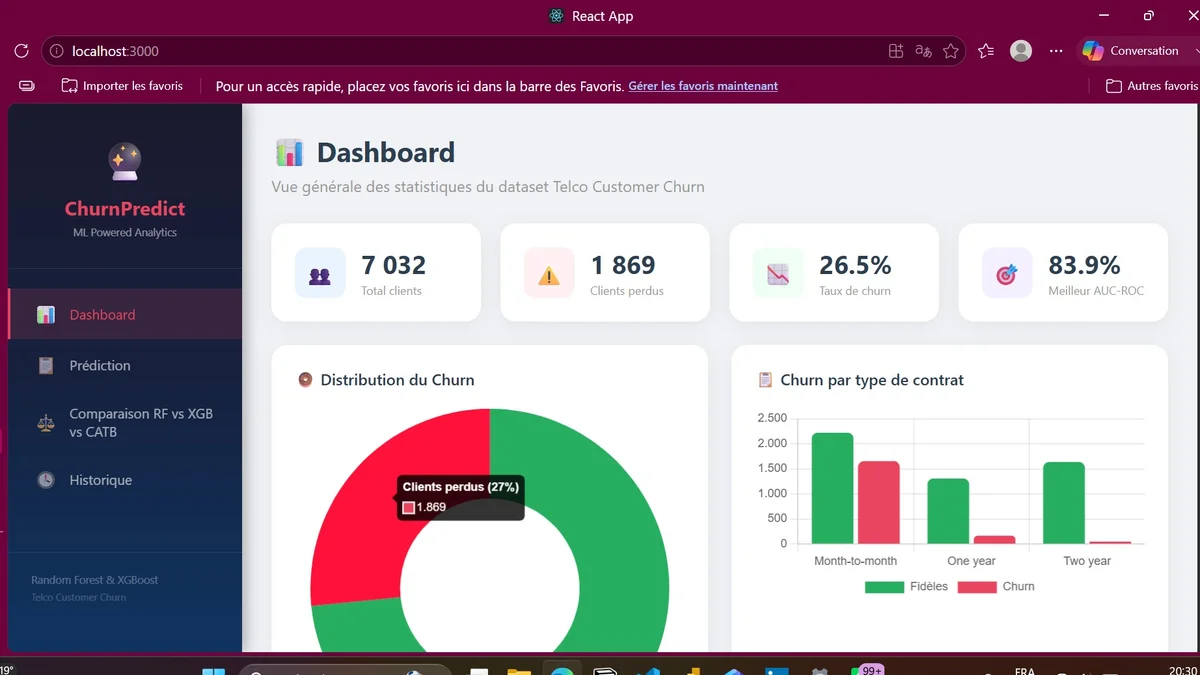Reload the page with the refresh icon
The width and height of the screenshot is (1200, 675).
[21, 51]
